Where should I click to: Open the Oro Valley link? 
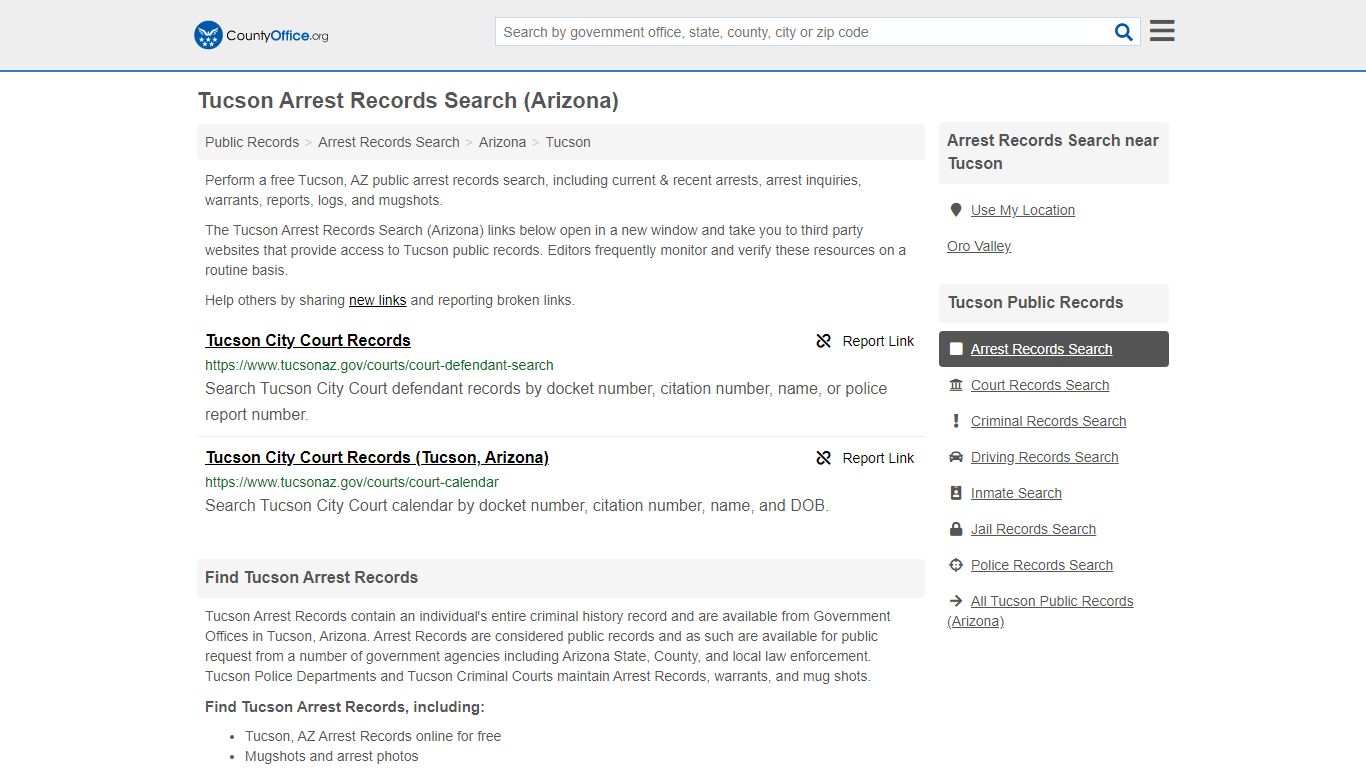coord(979,246)
